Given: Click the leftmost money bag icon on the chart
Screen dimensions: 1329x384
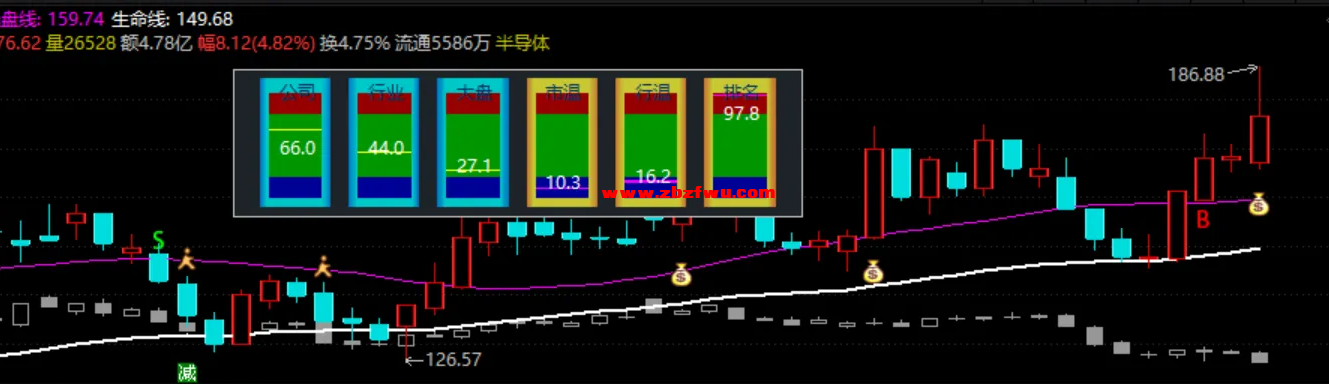Looking at the screenshot, I should pos(682,272).
